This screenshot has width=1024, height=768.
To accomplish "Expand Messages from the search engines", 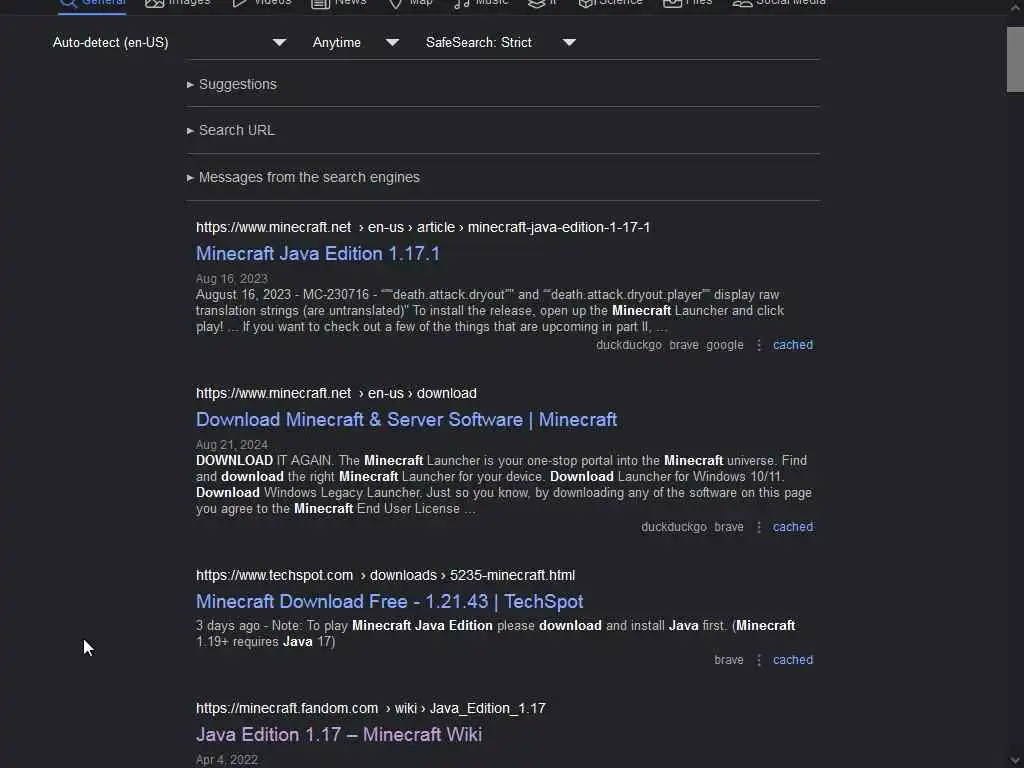I will pos(303,177).
